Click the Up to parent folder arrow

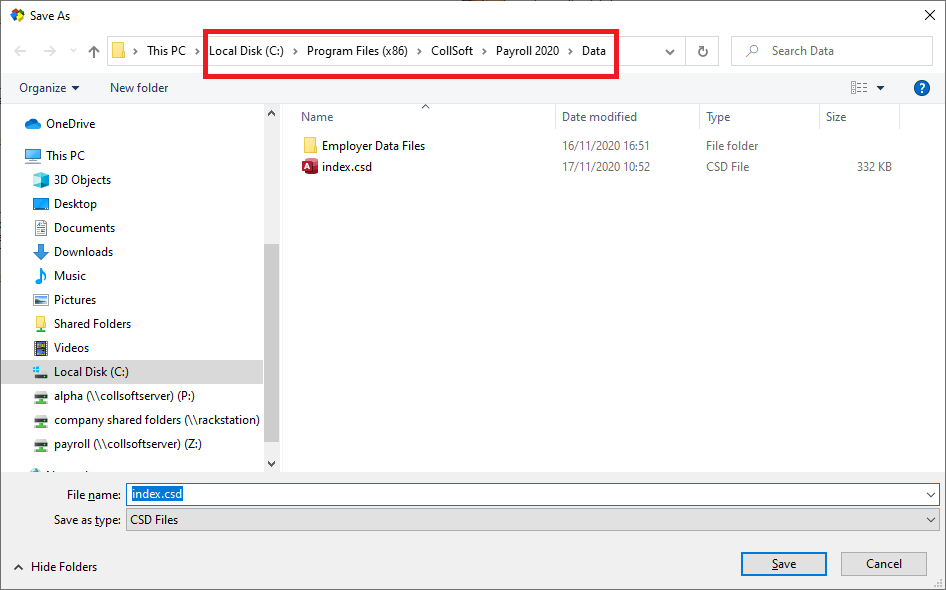point(94,51)
